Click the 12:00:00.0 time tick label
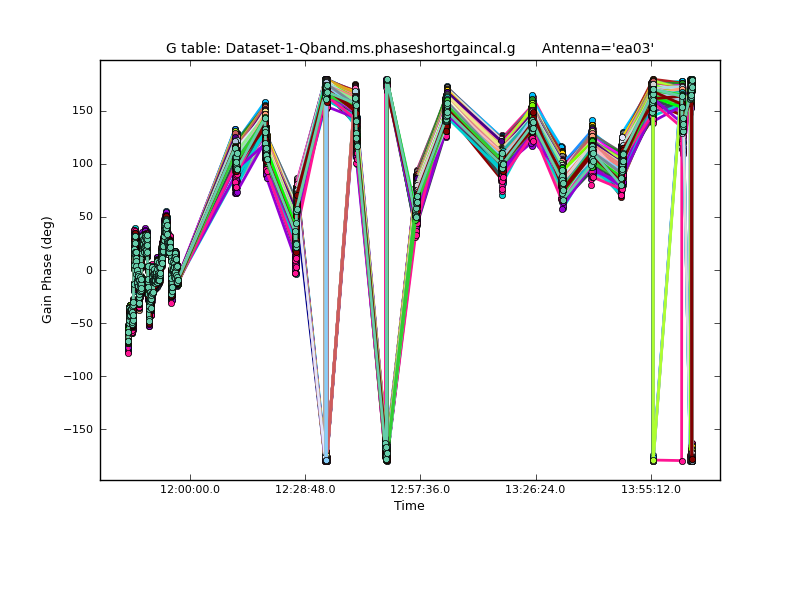Image resolution: width=800 pixels, height=600 pixels. click(x=190, y=489)
